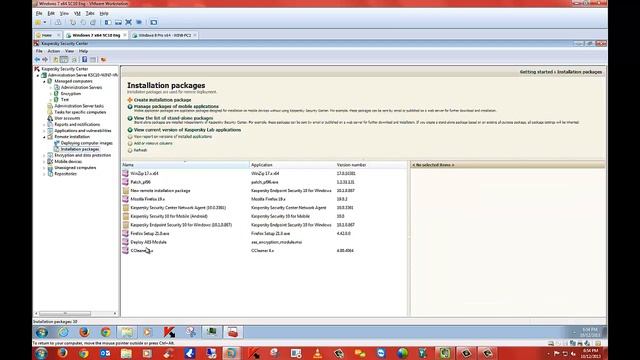Image resolution: width=640 pixels, height=360 pixels.
Task: Open Chrome in guest Windows taskbar
Action: [106, 332]
